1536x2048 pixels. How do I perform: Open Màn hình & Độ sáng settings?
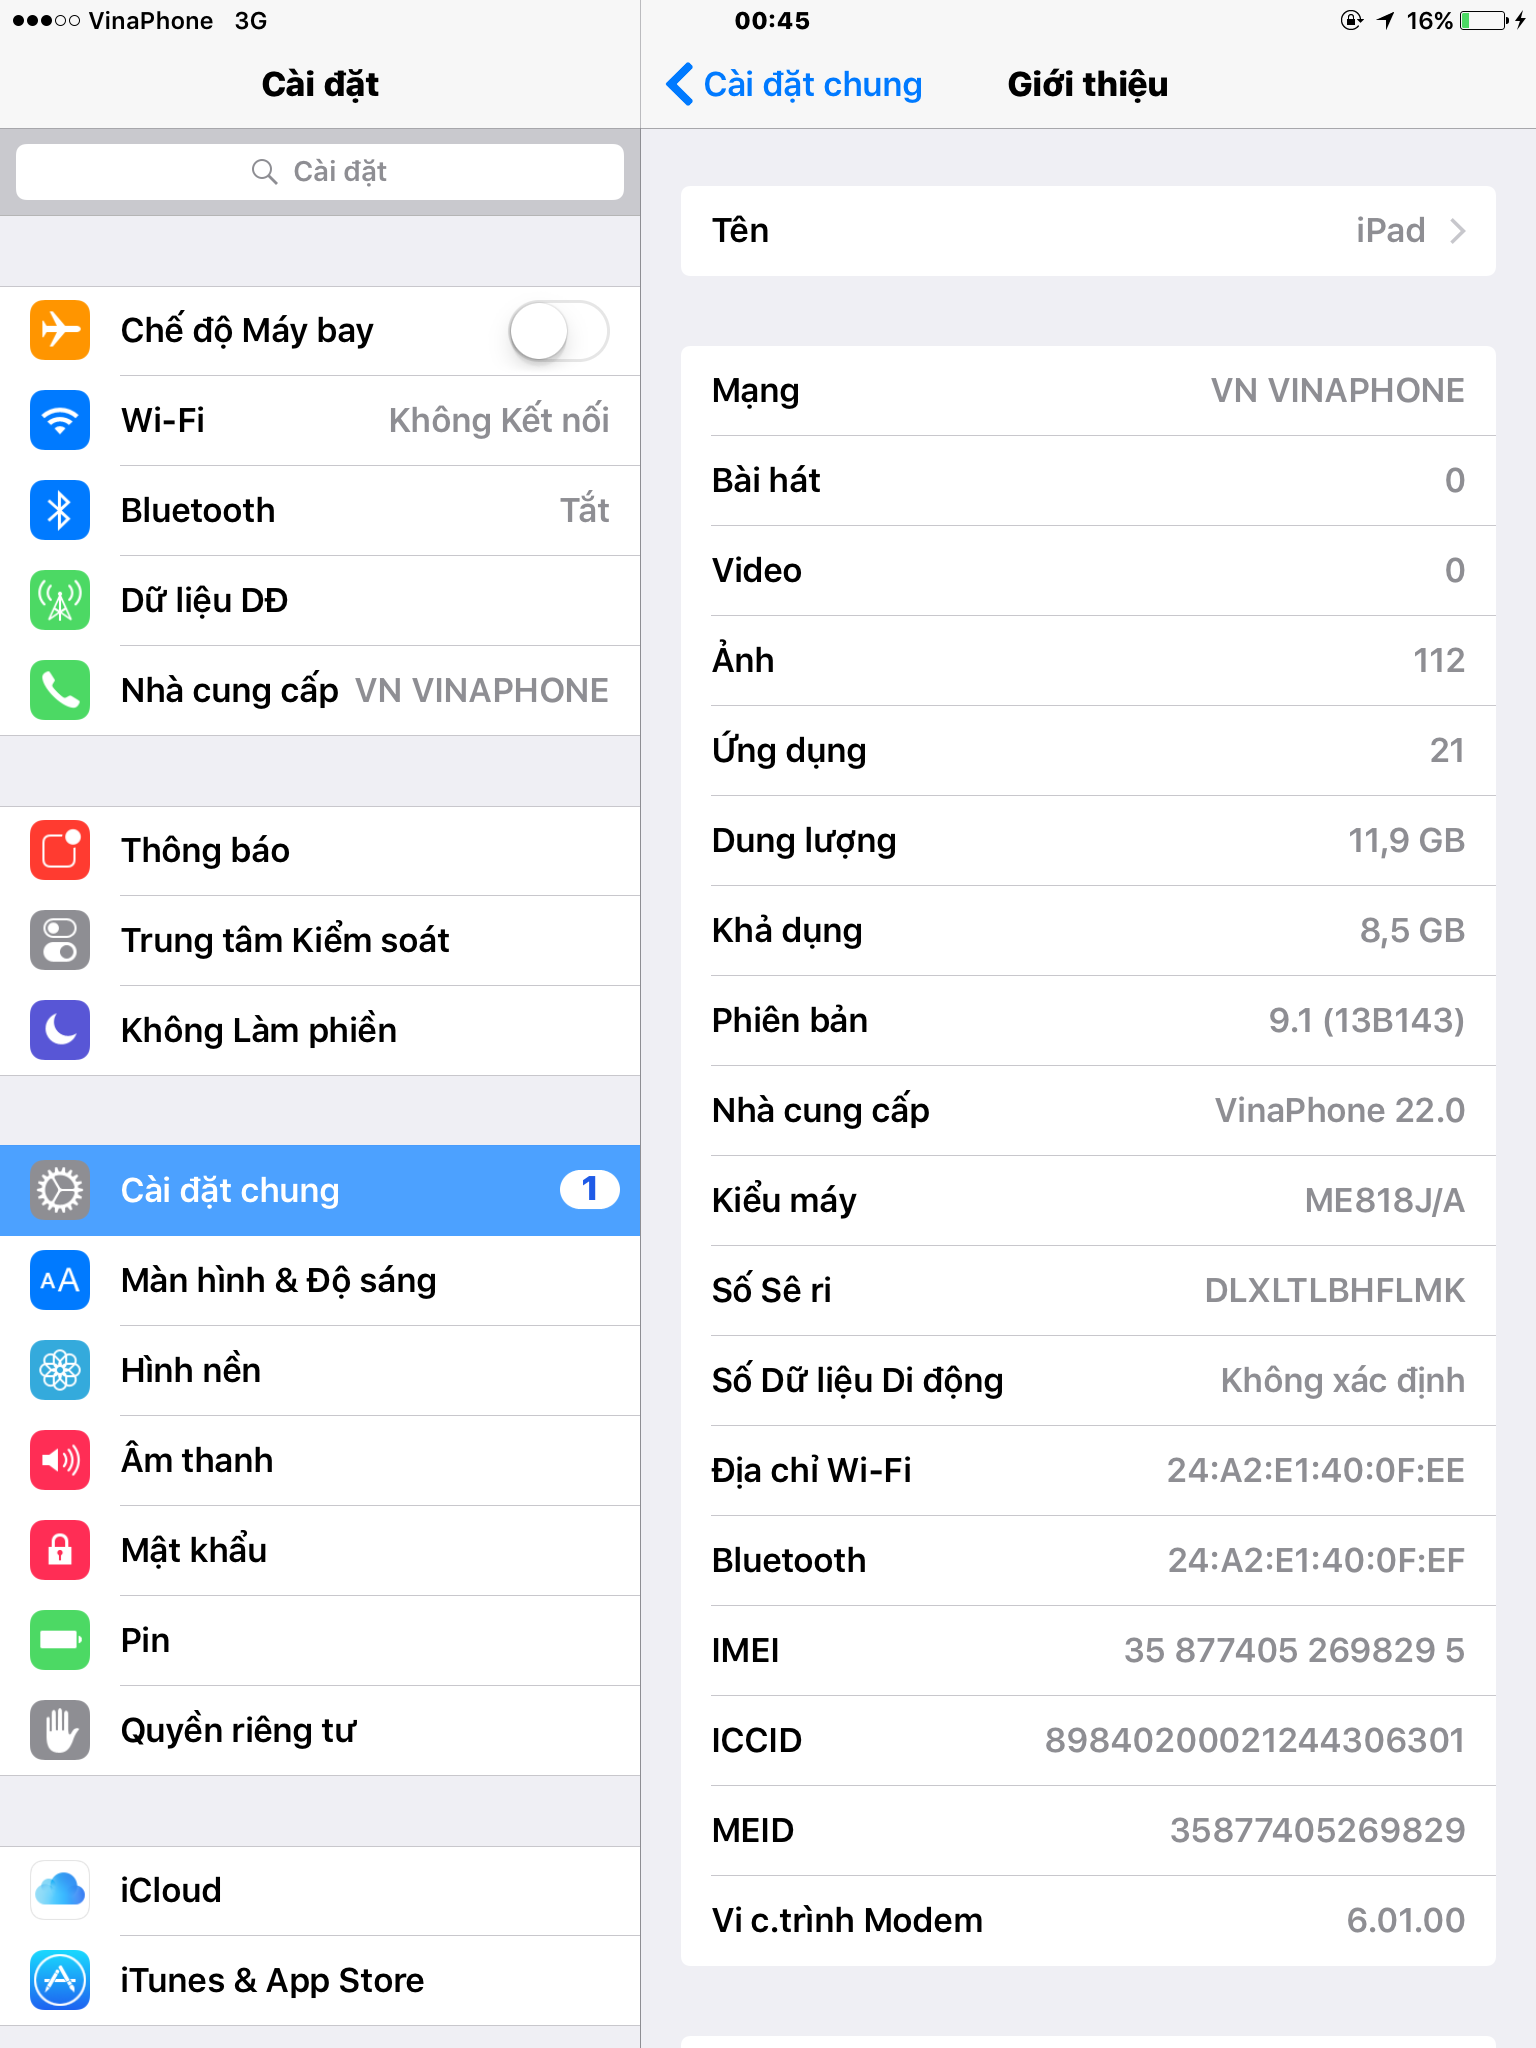tap(320, 1280)
